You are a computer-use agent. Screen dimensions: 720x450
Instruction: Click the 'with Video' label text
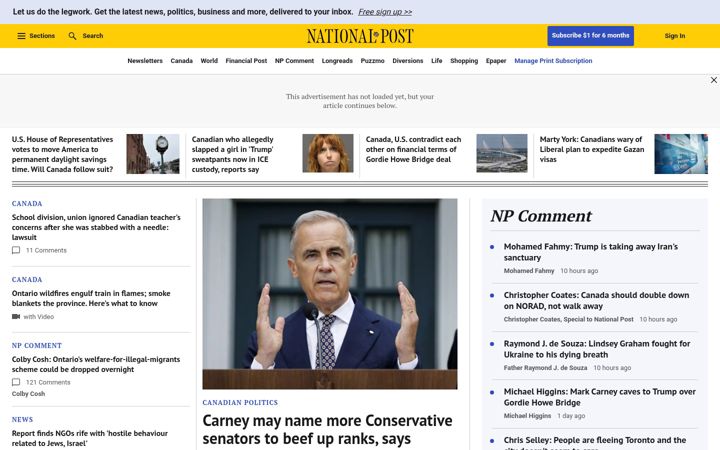click(x=39, y=317)
